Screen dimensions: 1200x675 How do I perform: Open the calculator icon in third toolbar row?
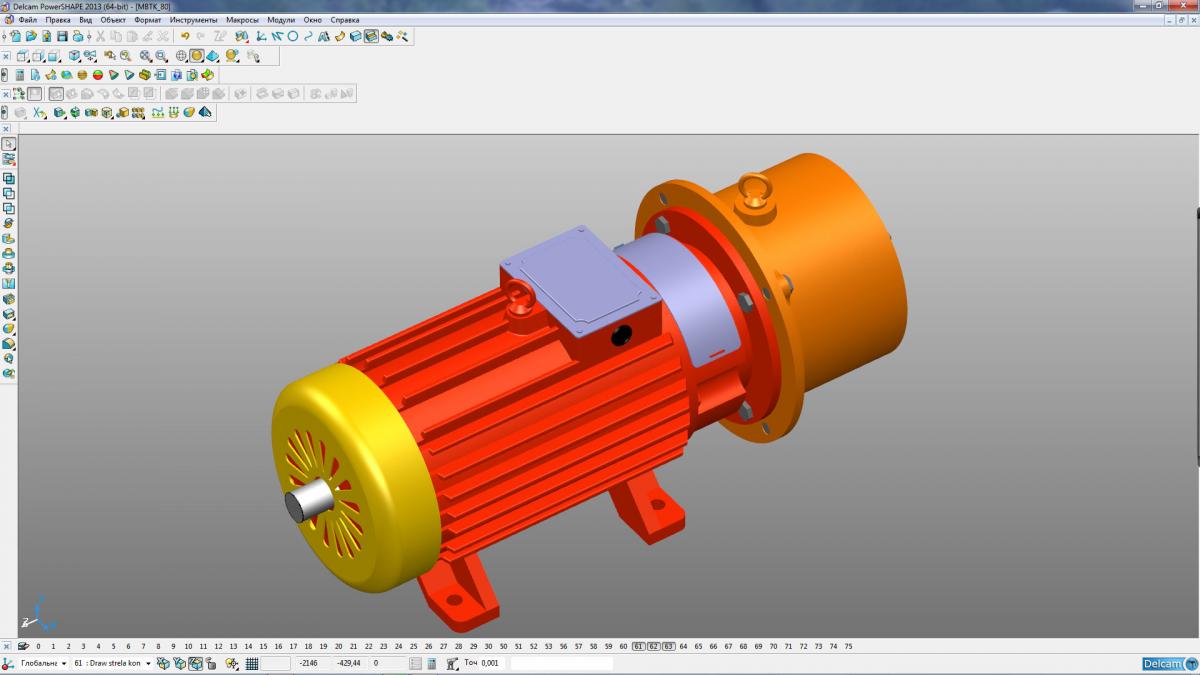20,75
